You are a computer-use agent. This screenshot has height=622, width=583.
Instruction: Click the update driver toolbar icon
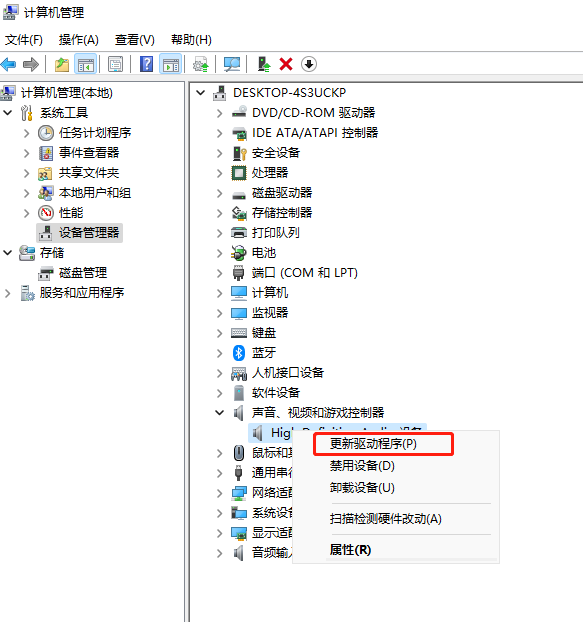click(x=201, y=64)
